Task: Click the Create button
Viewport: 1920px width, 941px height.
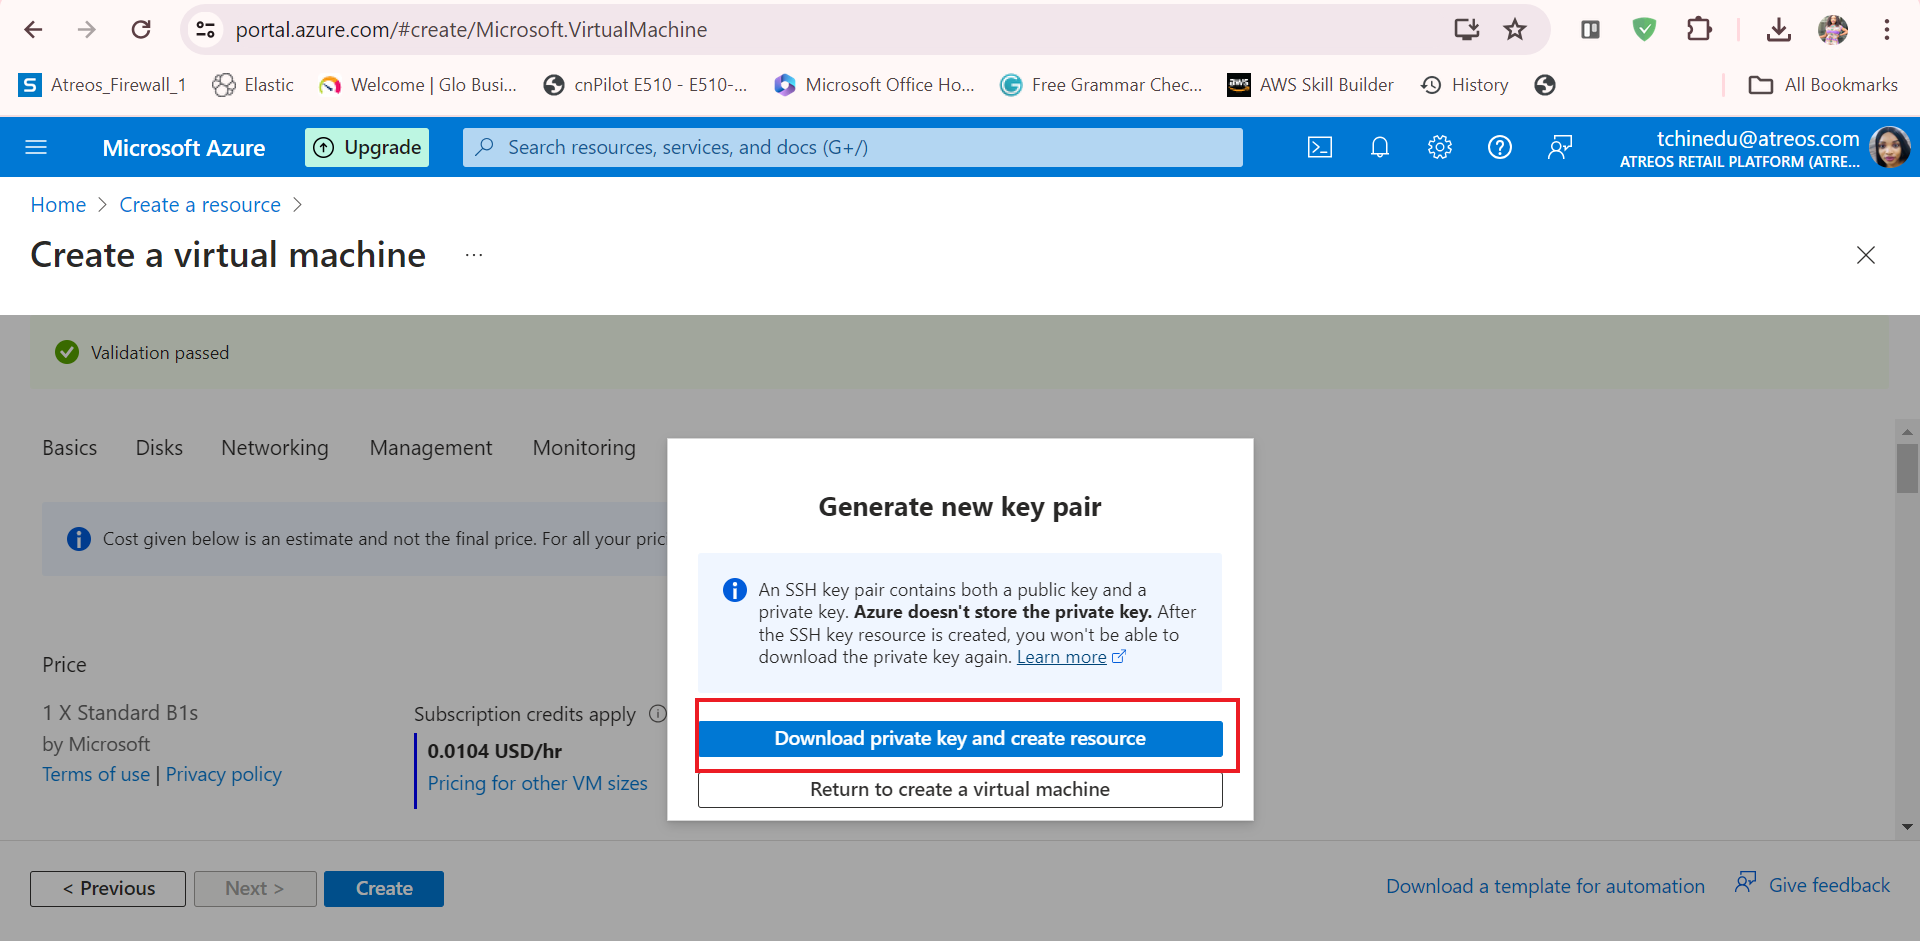Action: pyautogui.click(x=384, y=889)
